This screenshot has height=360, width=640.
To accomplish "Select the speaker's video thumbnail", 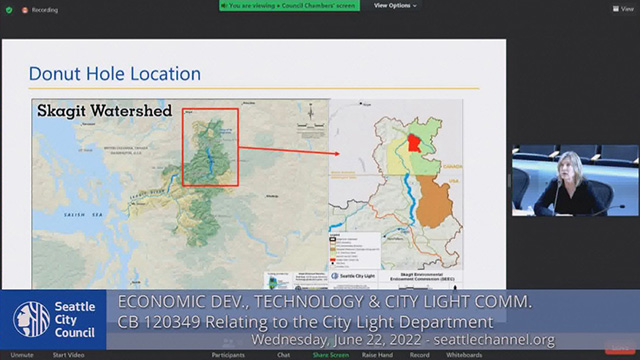I will [x=575, y=180].
